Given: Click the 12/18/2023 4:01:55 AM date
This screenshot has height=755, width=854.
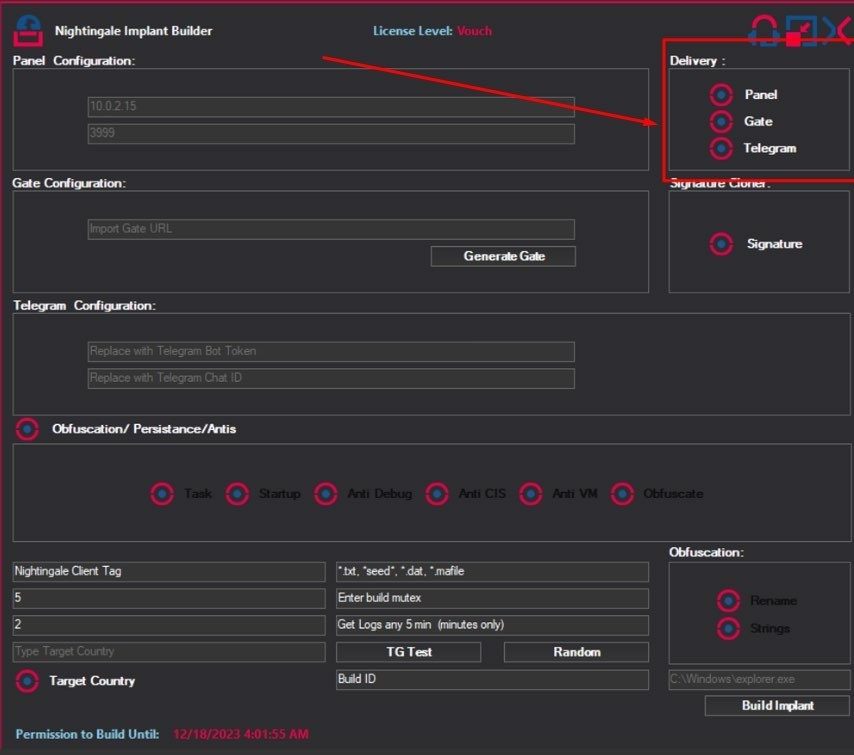Looking at the screenshot, I should click(241, 734).
